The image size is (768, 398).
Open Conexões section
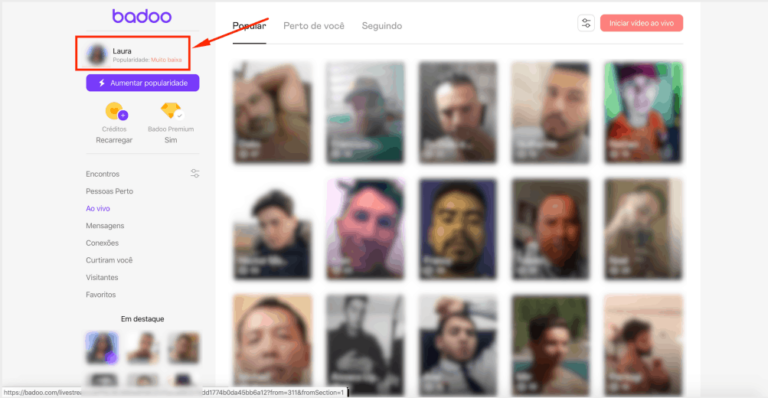102,243
